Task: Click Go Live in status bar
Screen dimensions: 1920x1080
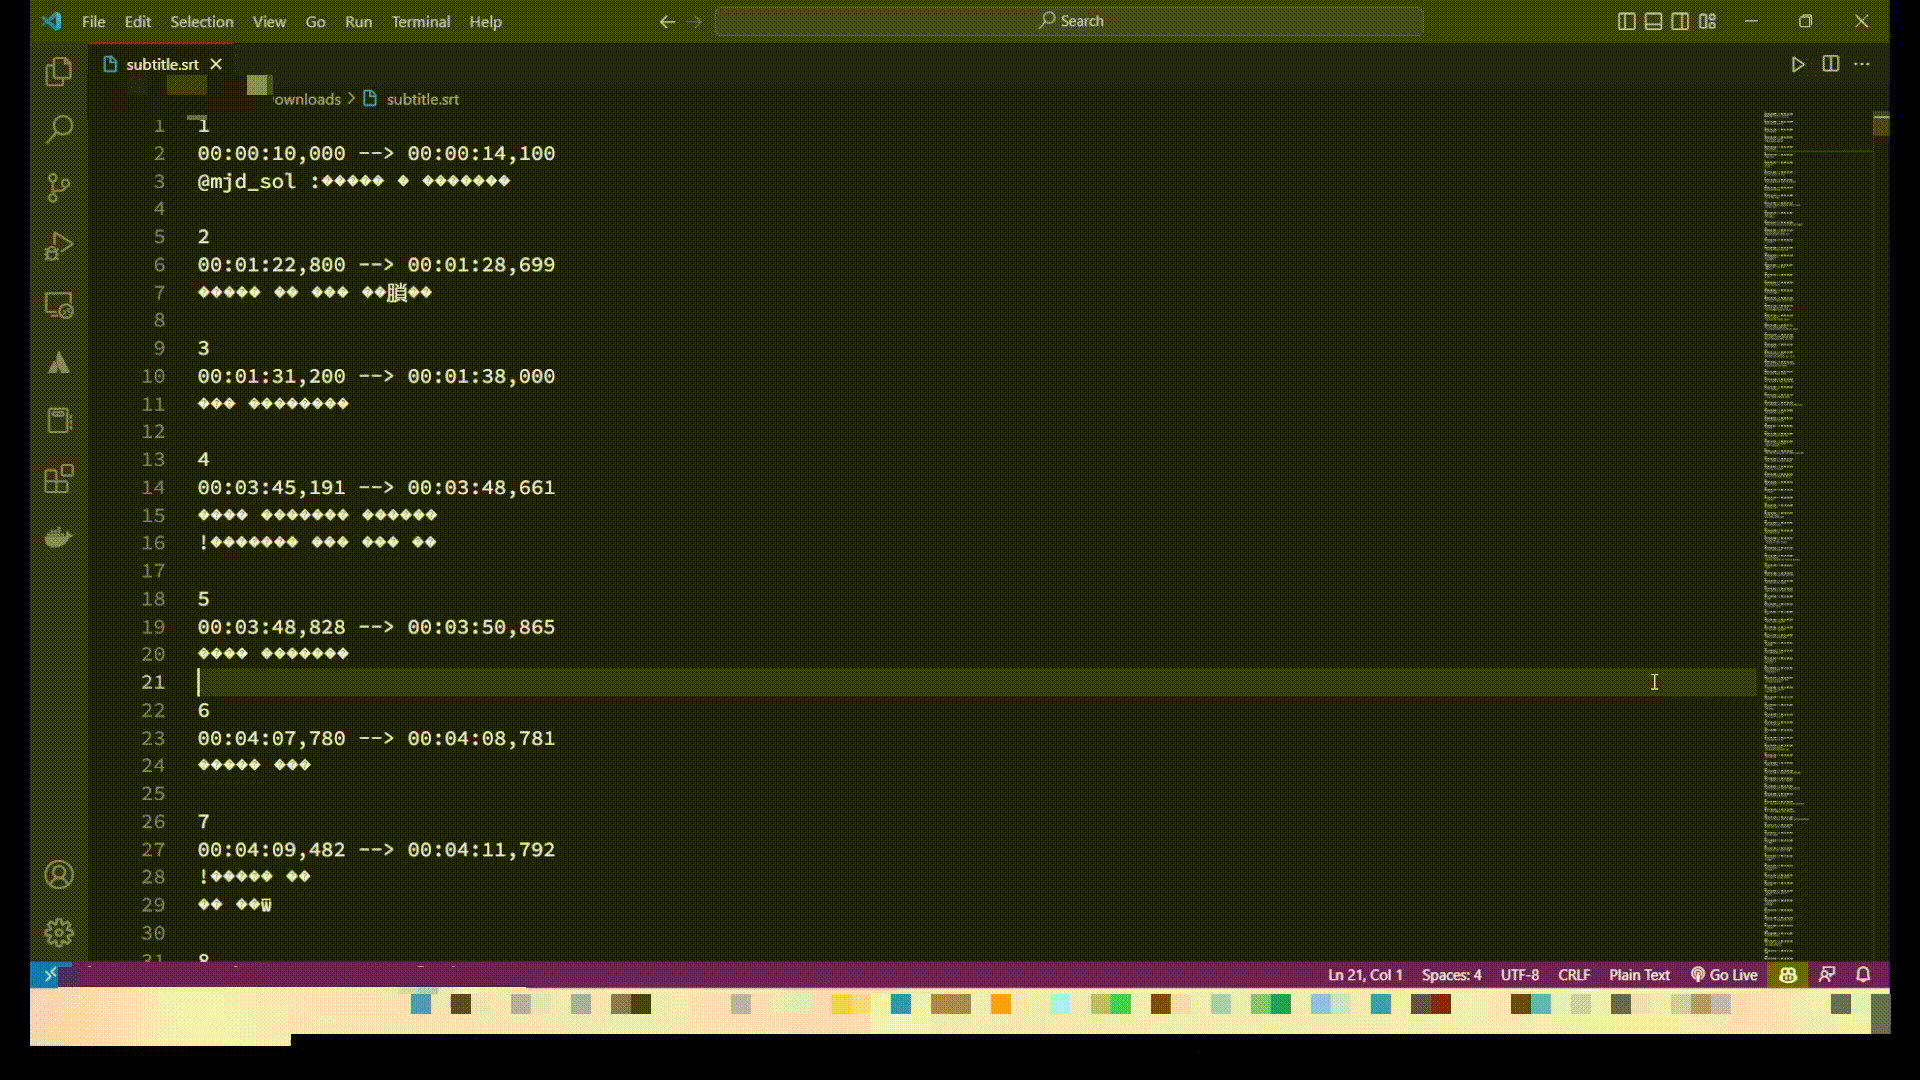Action: click(x=1724, y=975)
